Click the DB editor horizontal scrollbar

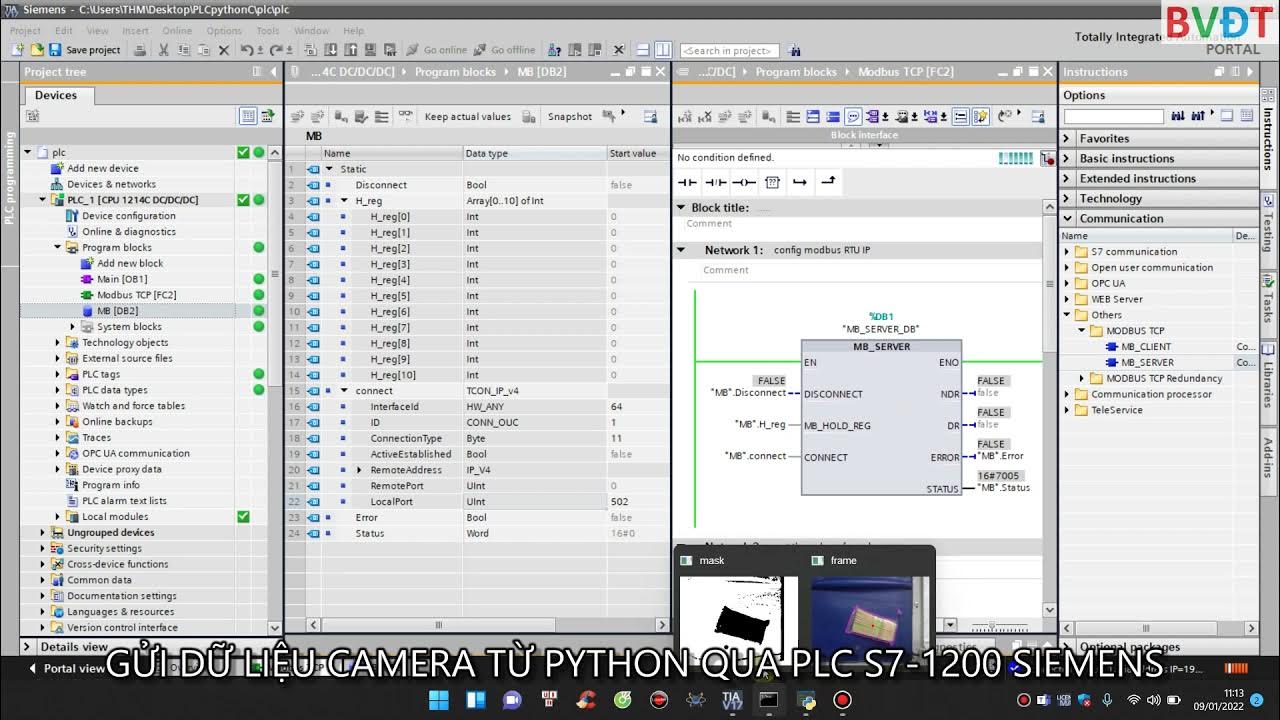(x=437, y=625)
